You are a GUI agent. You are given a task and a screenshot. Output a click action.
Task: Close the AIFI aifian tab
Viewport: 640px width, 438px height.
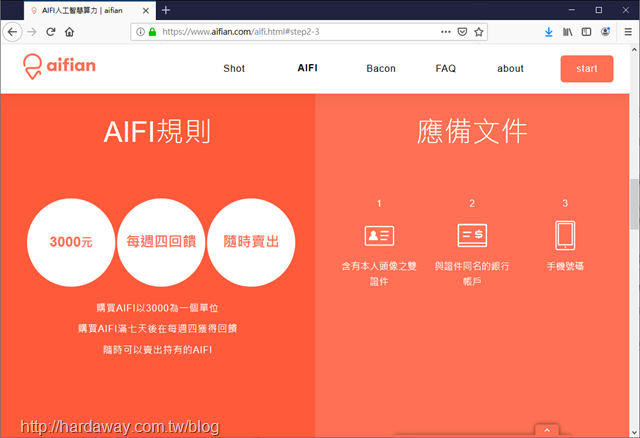tap(146, 11)
